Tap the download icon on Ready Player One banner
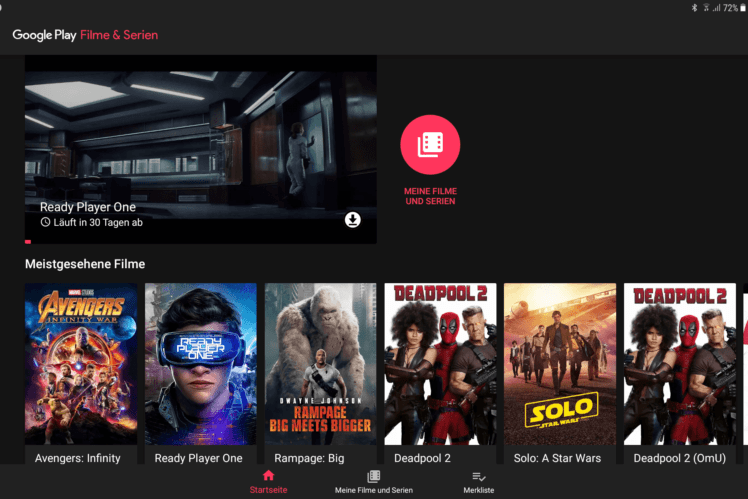Screen dimensions: 748x499 [x=353, y=220]
